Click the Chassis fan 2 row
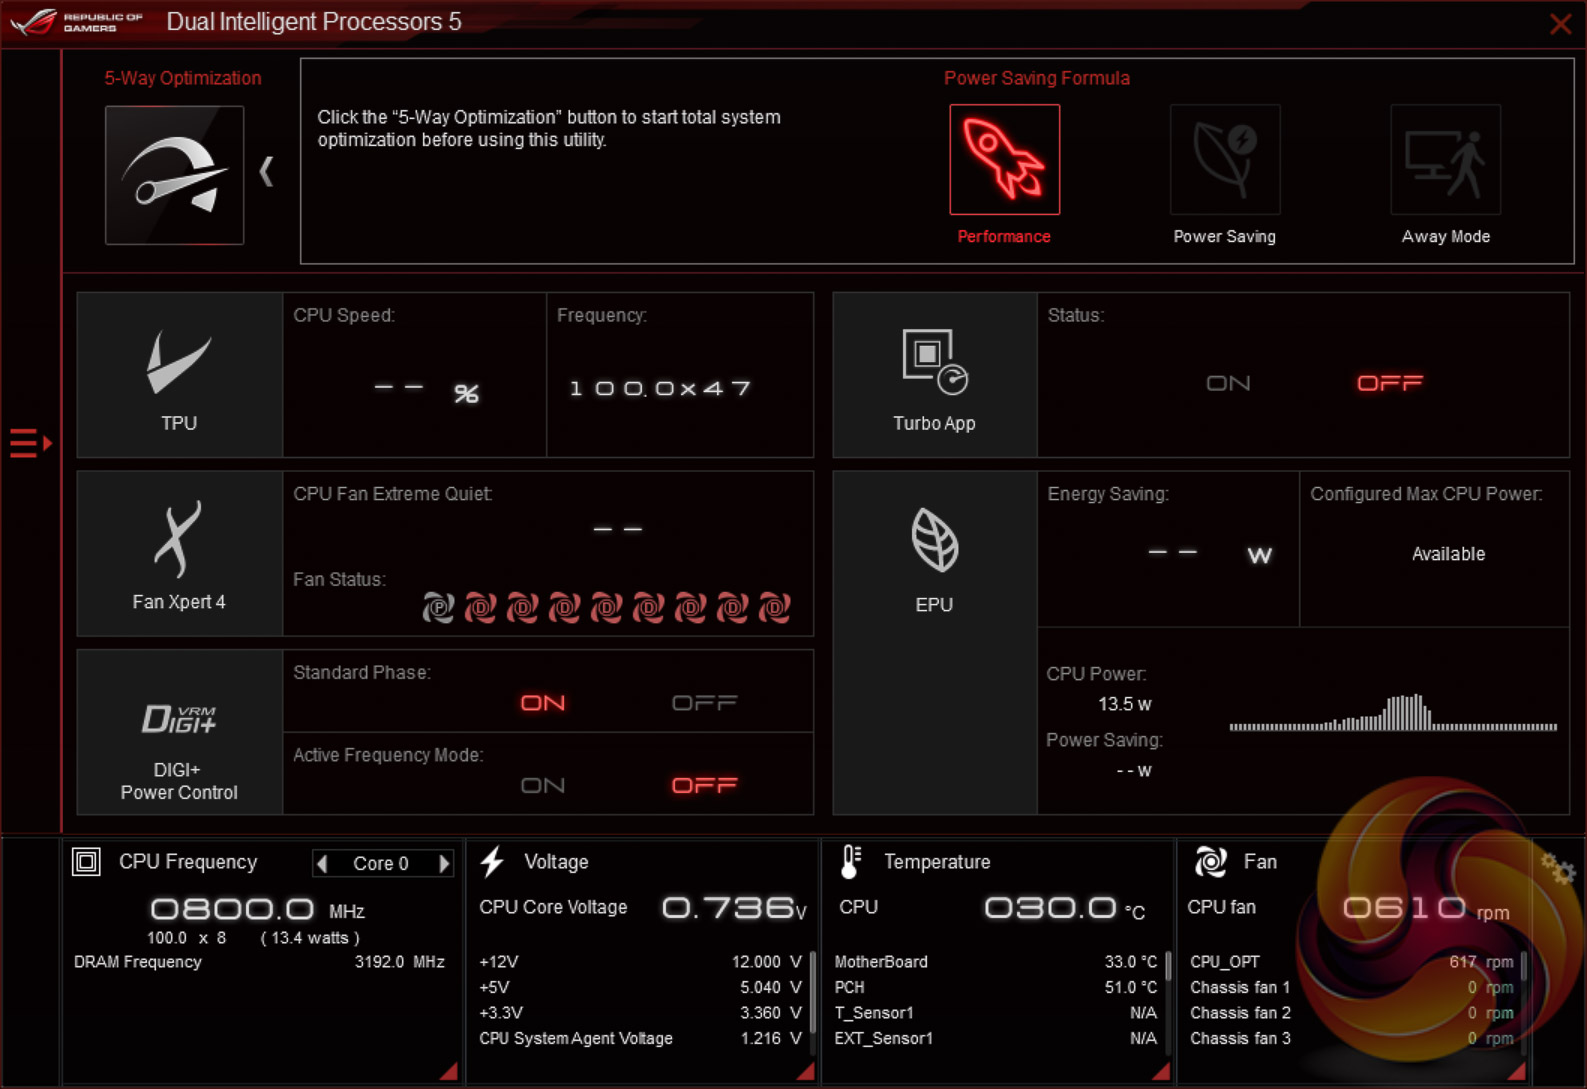This screenshot has width=1587, height=1089. (x=1352, y=1013)
